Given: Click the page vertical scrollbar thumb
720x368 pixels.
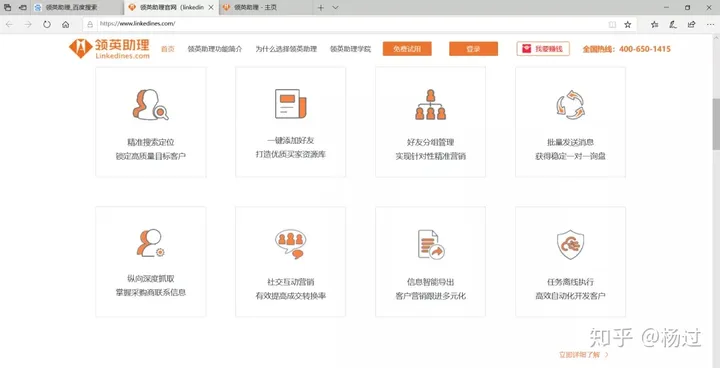Looking at the screenshot, I should [x=716, y=124].
